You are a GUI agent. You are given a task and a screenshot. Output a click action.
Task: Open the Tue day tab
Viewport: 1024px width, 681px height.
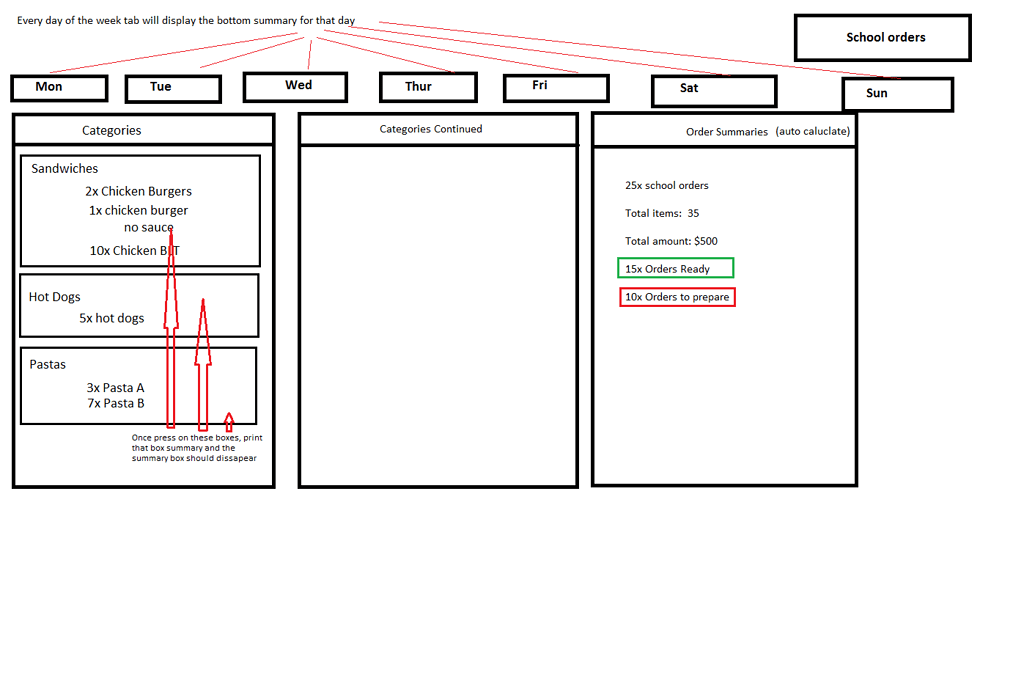(x=172, y=88)
